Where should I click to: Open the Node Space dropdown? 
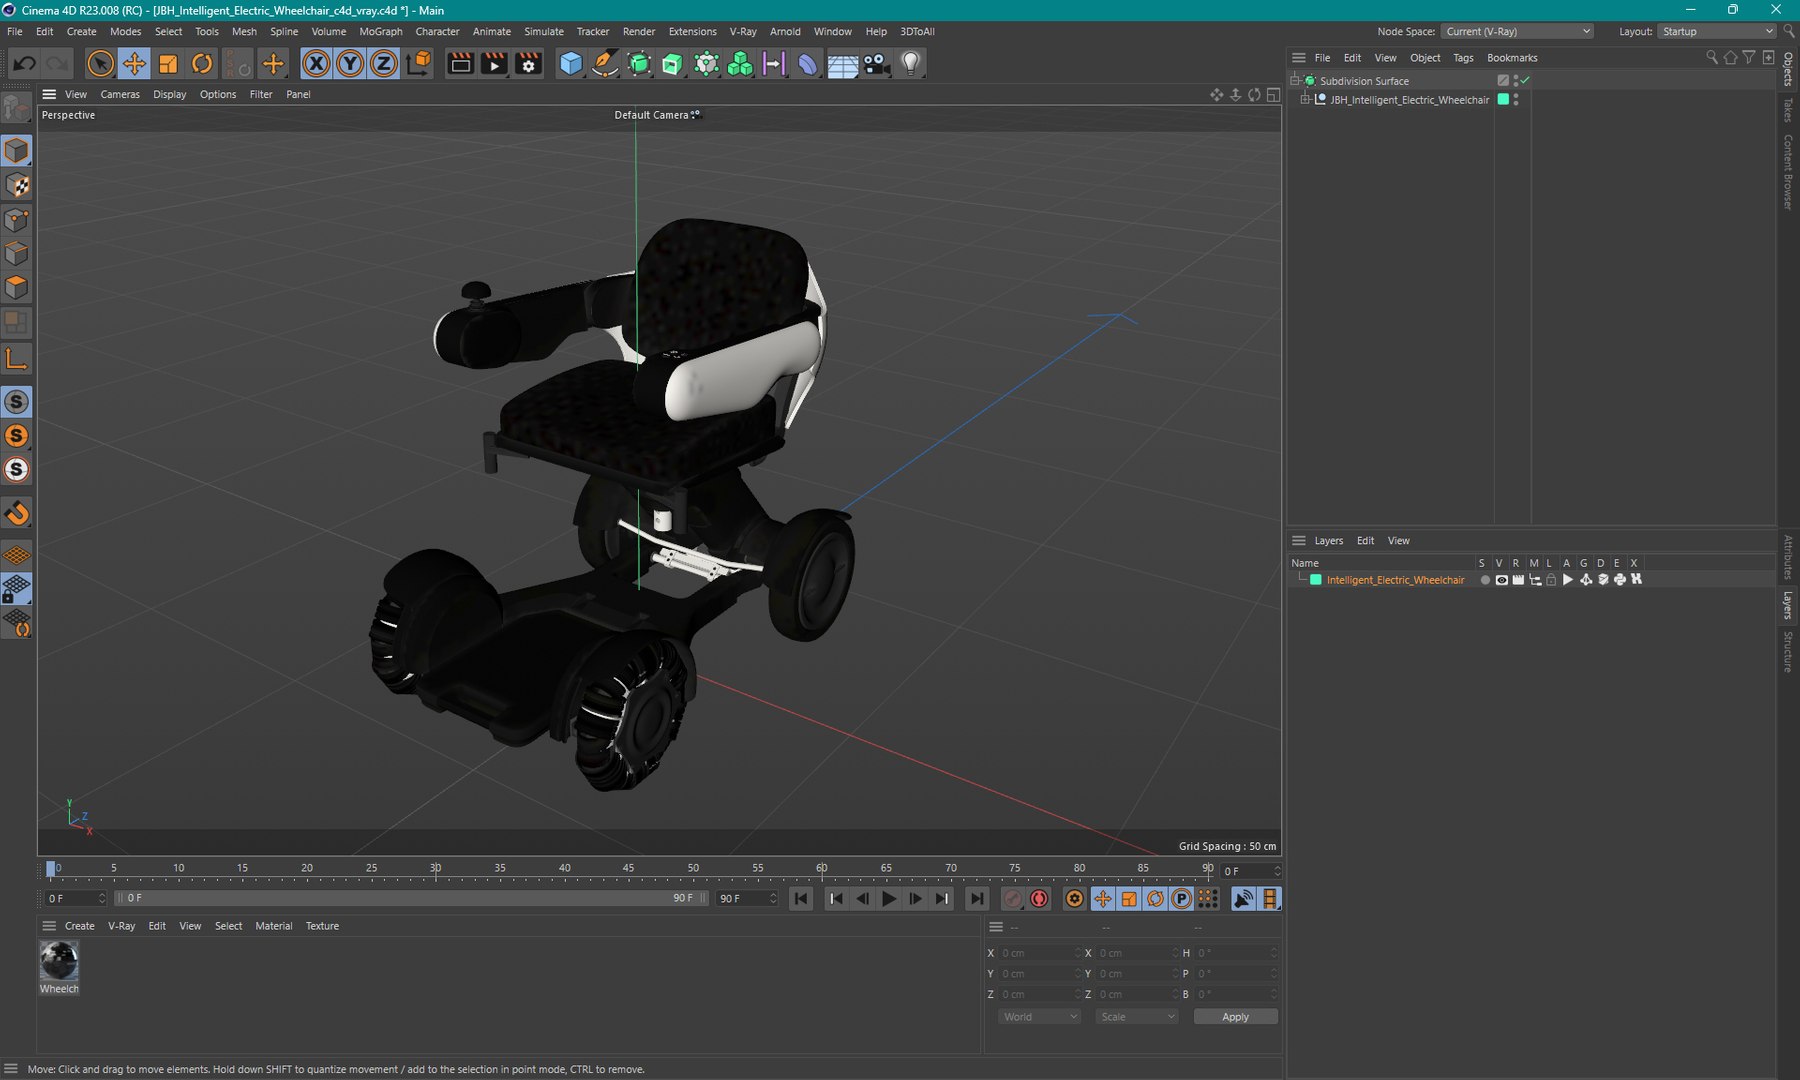(x=1517, y=32)
